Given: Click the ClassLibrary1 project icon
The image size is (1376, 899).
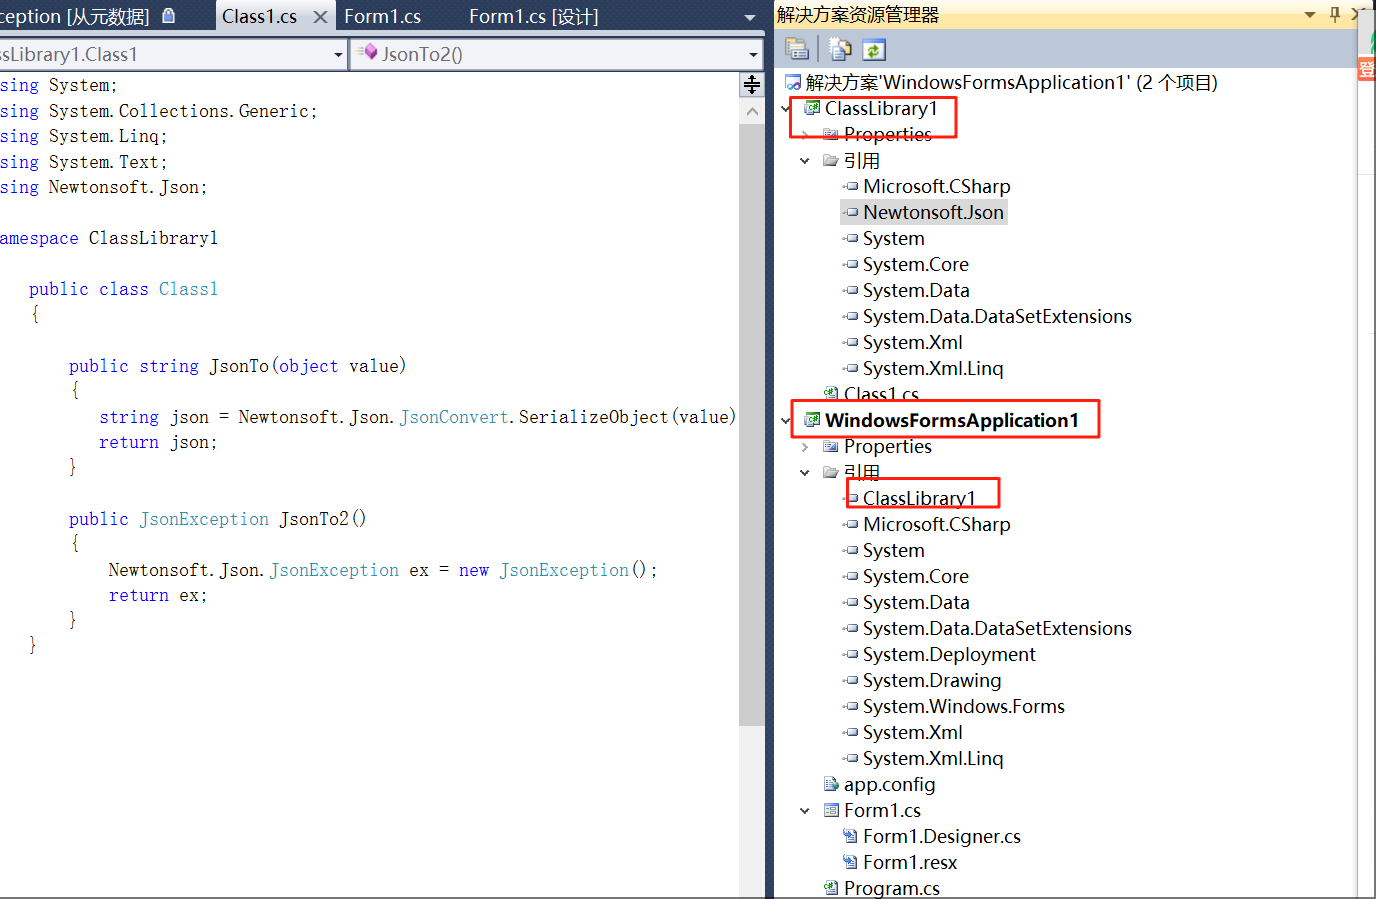Looking at the screenshot, I should click(x=812, y=108).
